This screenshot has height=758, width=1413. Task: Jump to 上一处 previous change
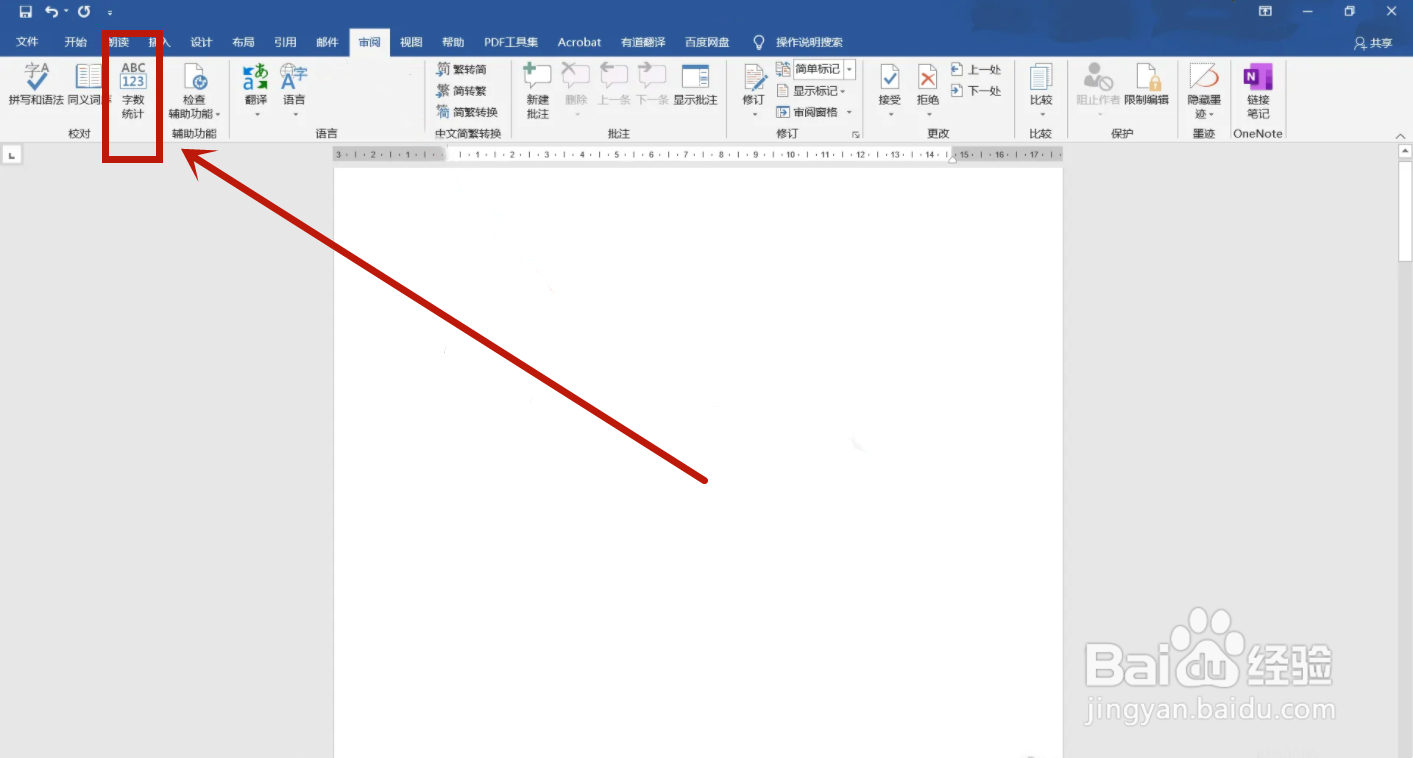tap(975, 69)
